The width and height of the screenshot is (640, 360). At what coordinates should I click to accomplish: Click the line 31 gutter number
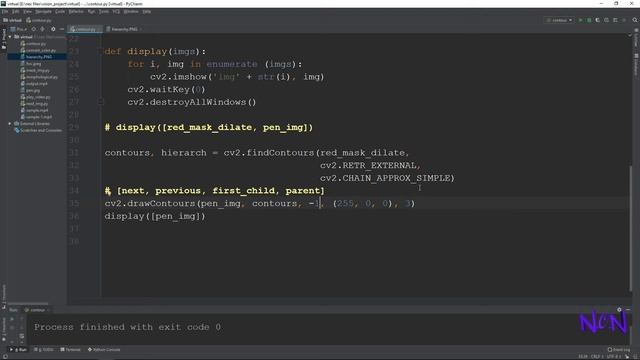point(74,153)
